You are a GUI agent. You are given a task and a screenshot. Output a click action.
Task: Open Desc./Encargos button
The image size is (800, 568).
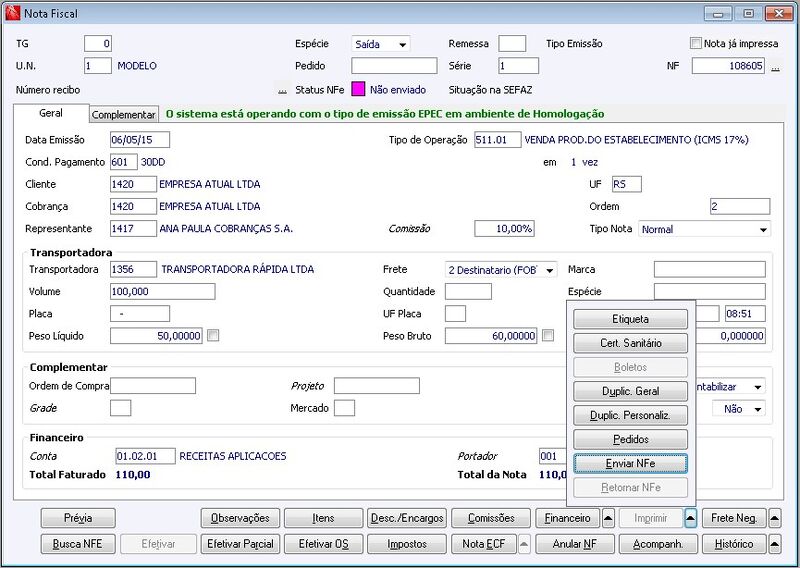coord(407,518)
